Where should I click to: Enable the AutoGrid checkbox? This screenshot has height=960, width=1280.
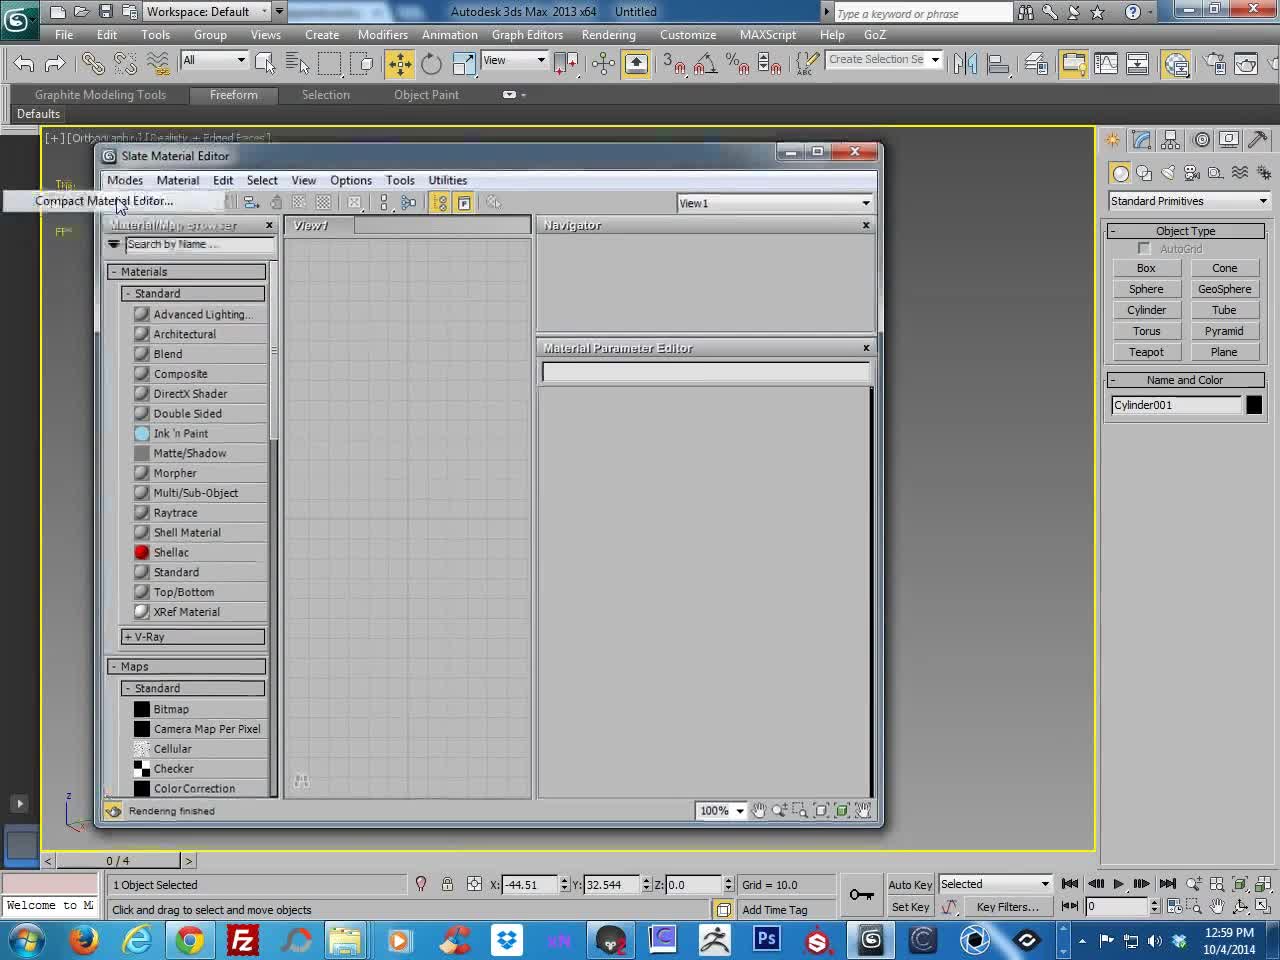tap(1144, 248)
